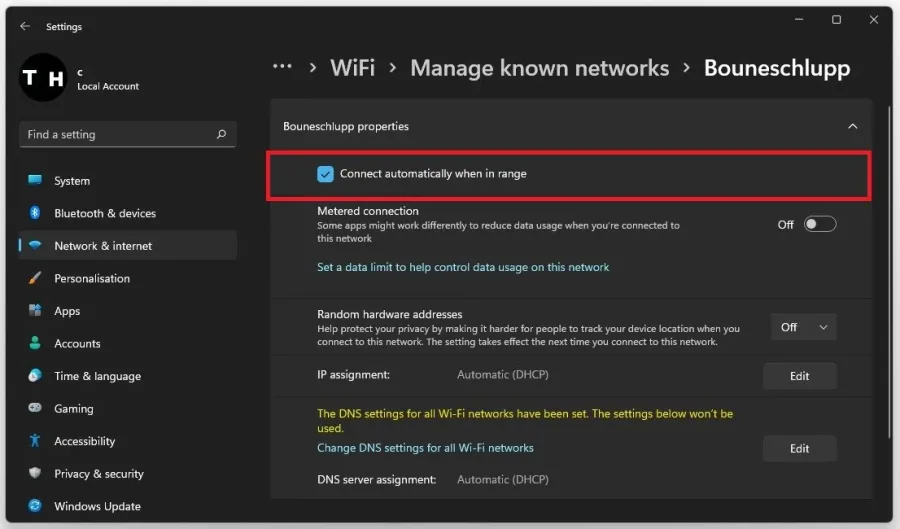Click the Windows Update sync icon
The image size is (900, 529).
point(35,505)
